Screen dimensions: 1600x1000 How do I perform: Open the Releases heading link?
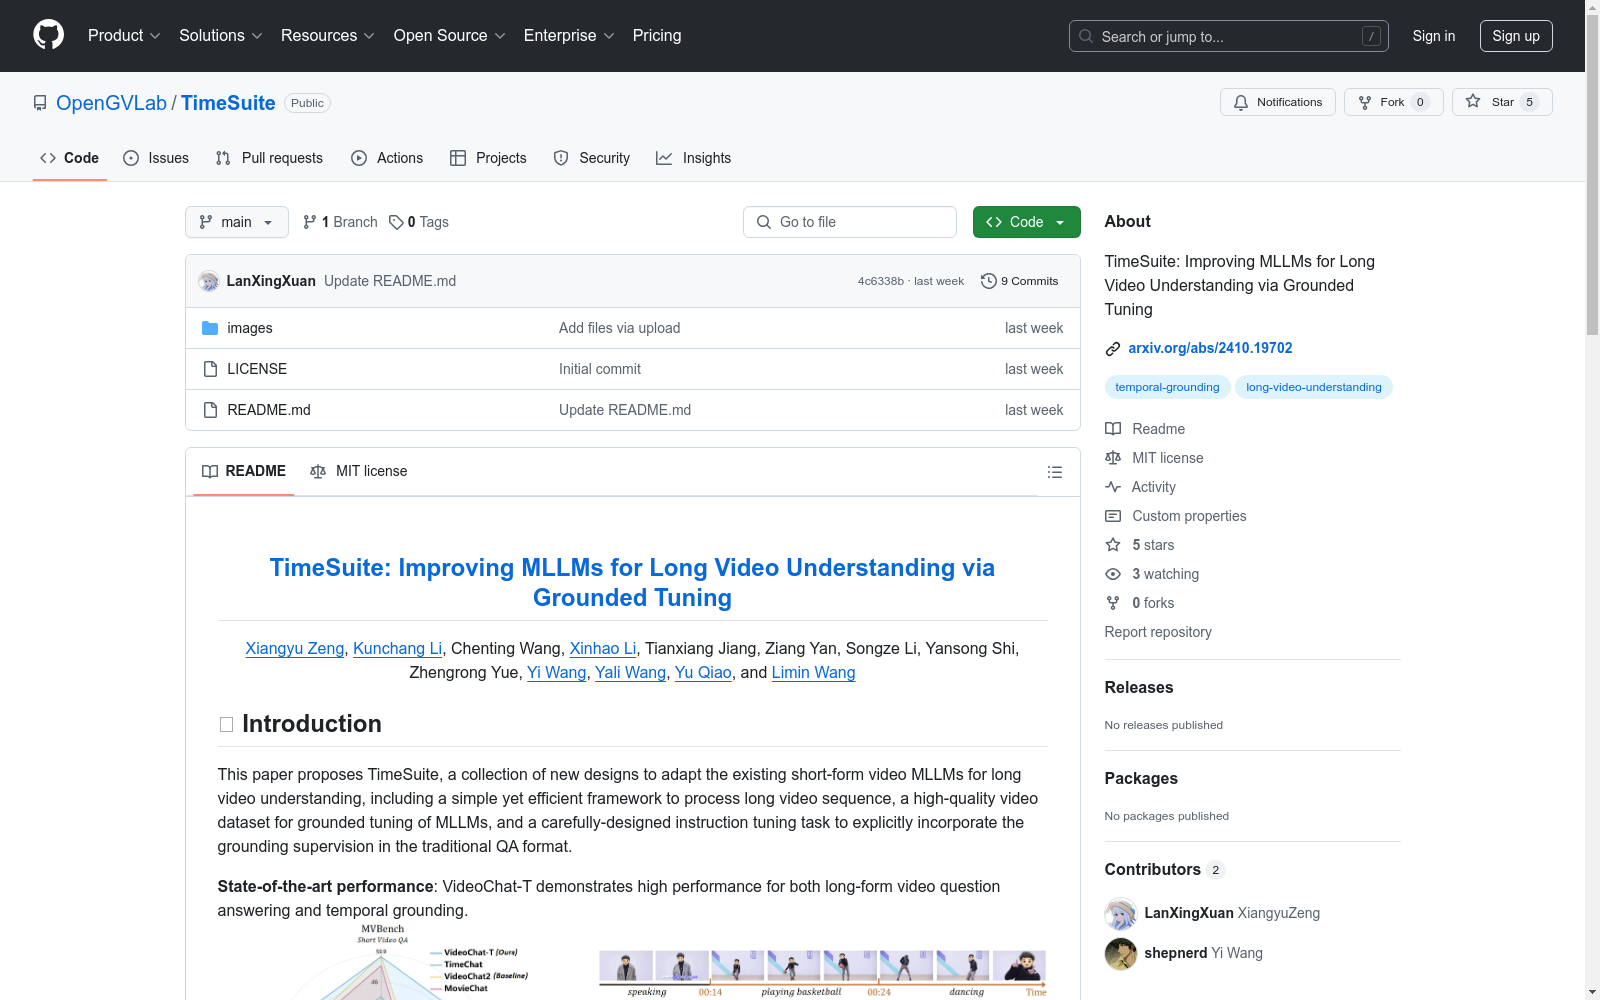(x=1139, y=687)
